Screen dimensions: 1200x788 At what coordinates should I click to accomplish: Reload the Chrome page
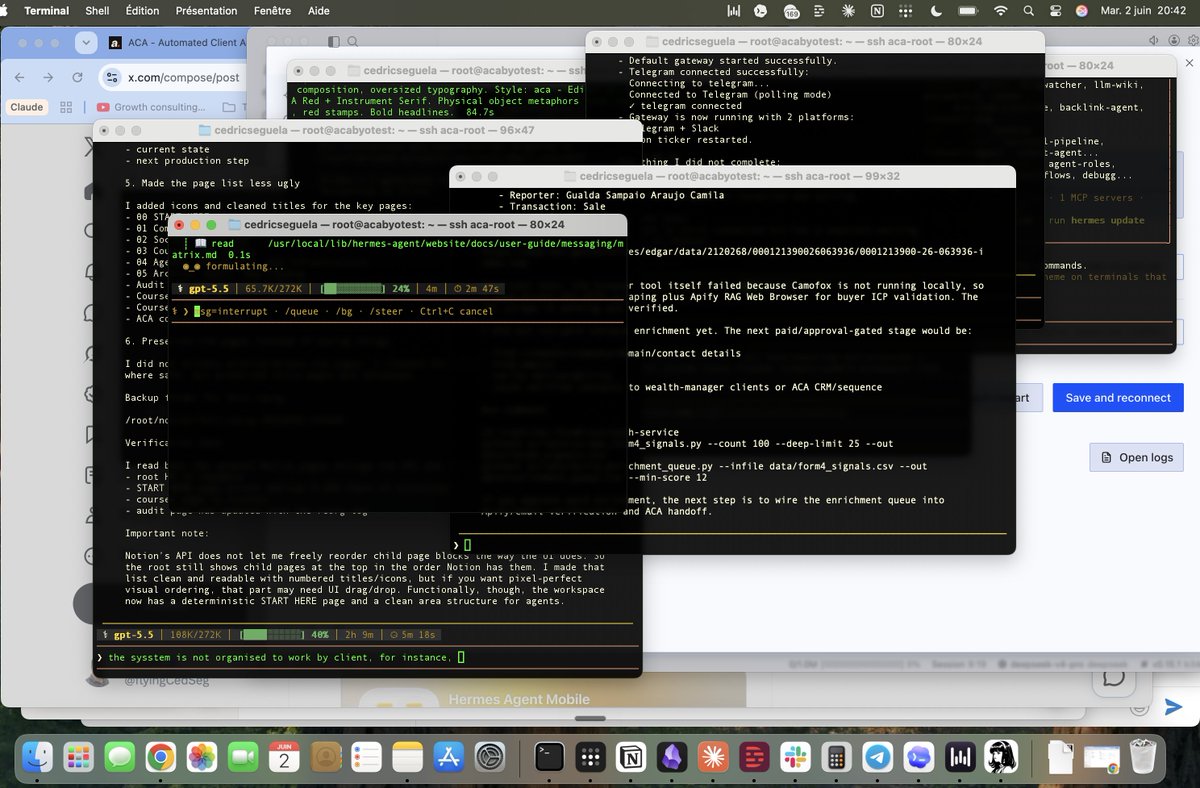pyautogui.click(x=77, y=77)
